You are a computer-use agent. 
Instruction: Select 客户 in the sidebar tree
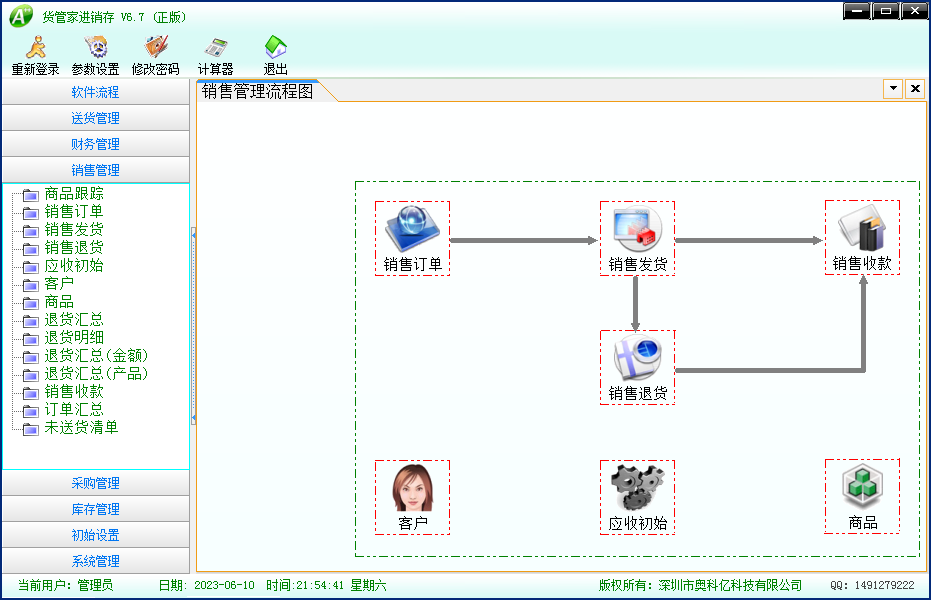59,284
